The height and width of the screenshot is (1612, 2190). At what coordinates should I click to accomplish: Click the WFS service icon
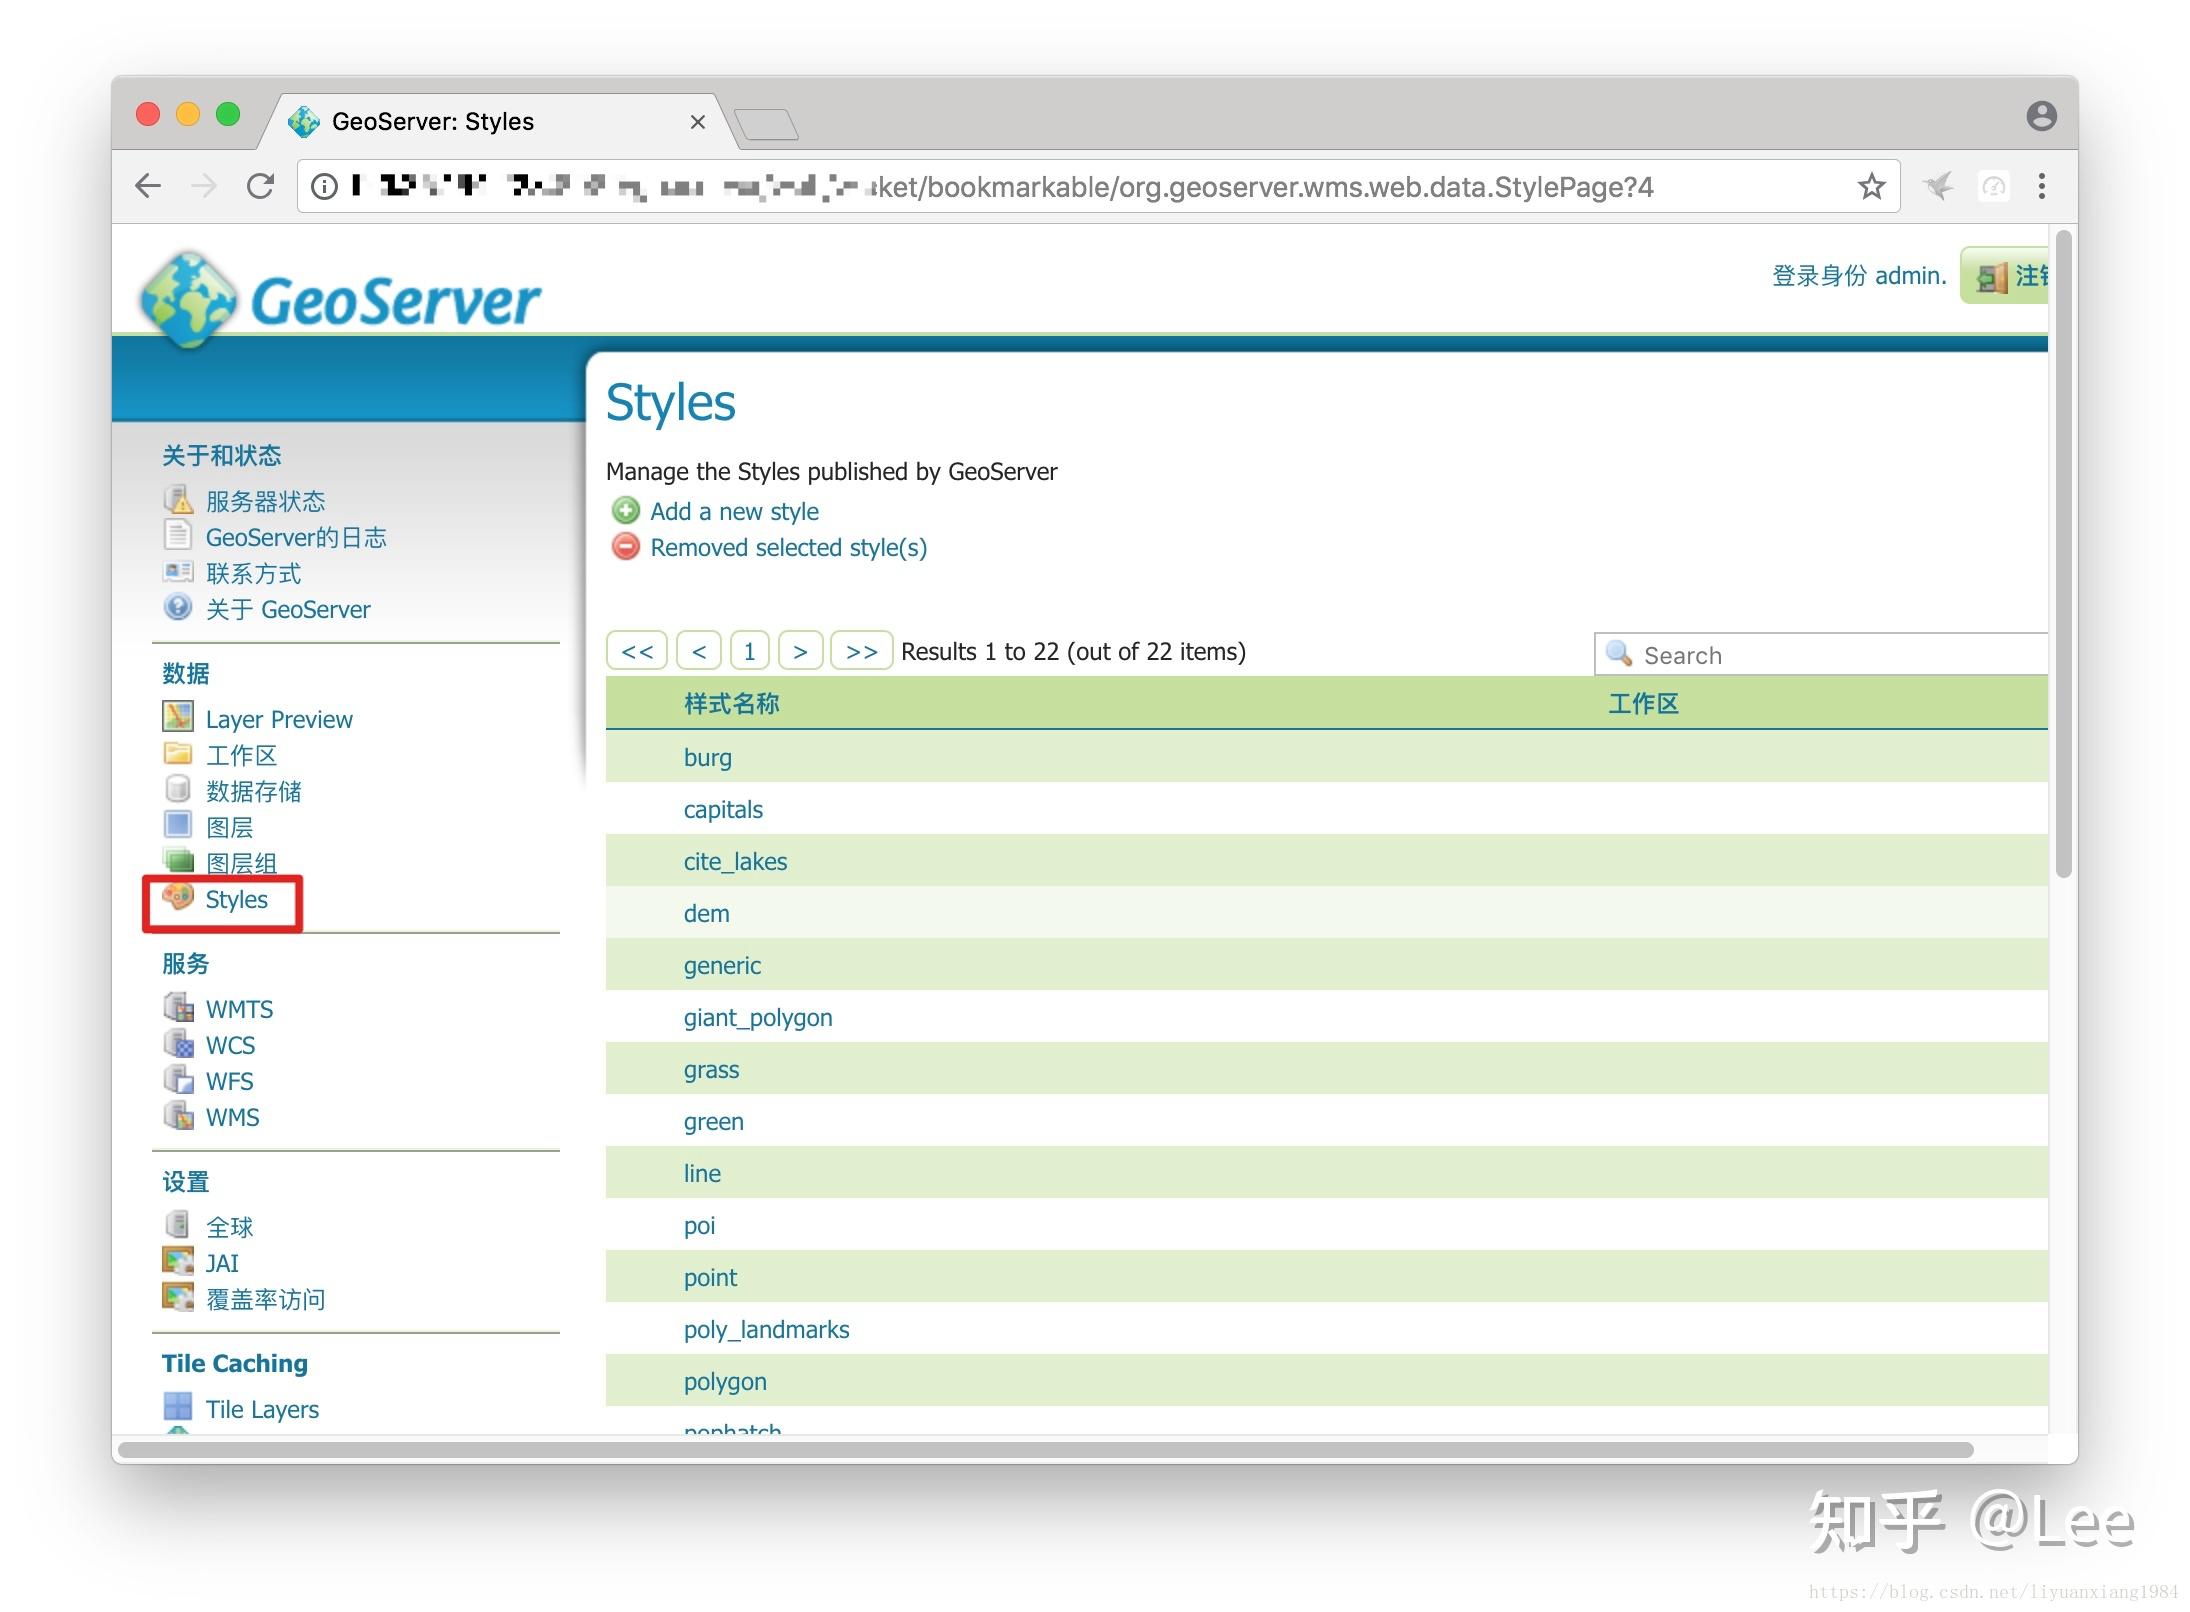(180, 1080)
